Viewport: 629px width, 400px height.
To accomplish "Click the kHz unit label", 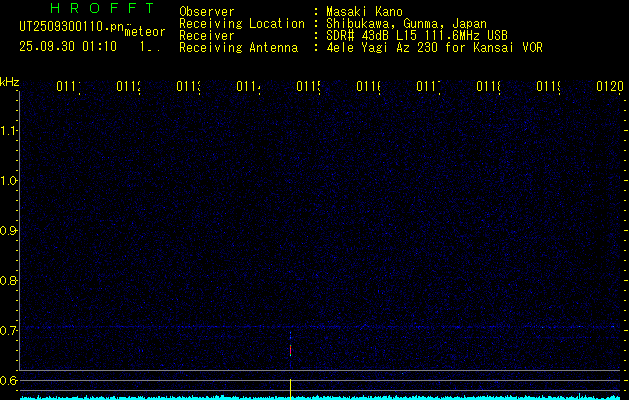I will coord(9,81).
